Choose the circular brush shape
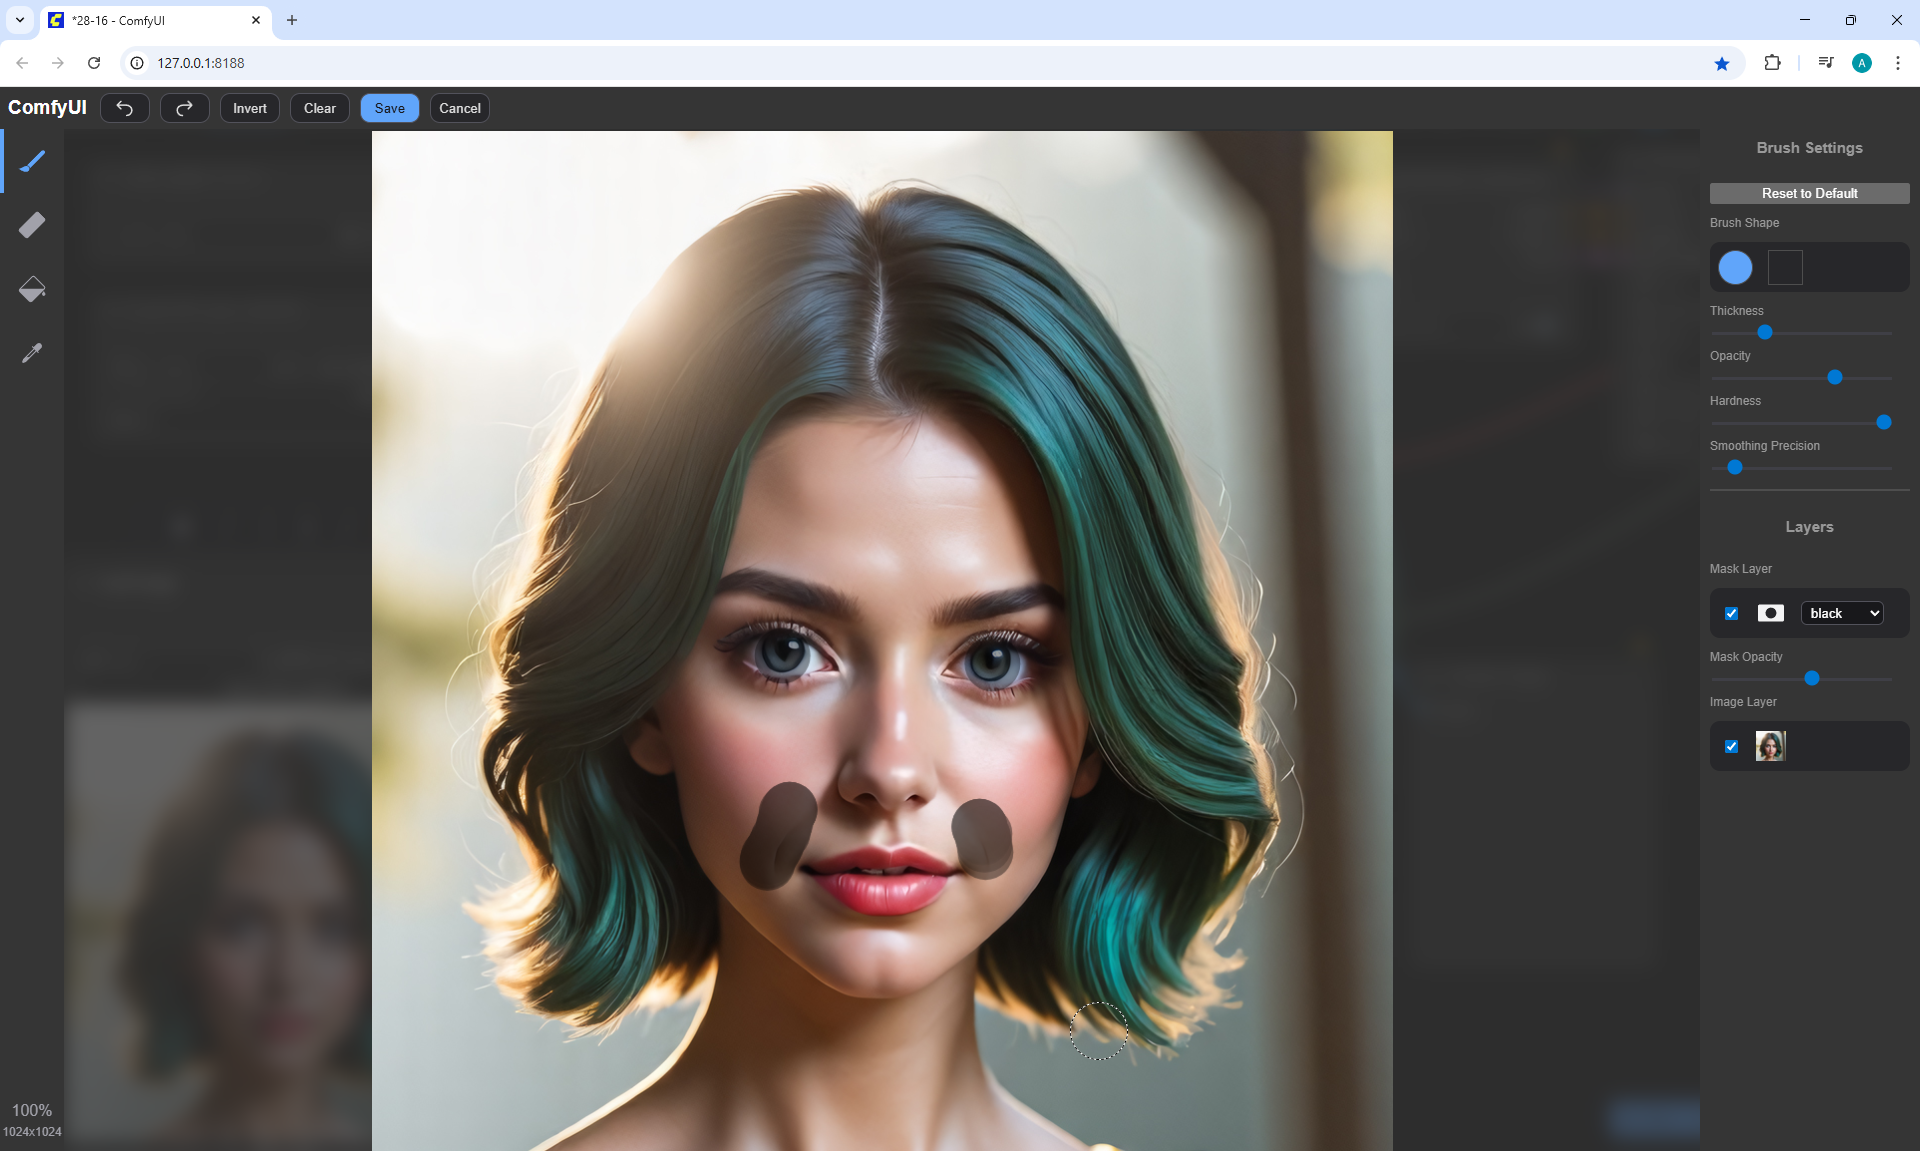 (x=1735, y=267)
